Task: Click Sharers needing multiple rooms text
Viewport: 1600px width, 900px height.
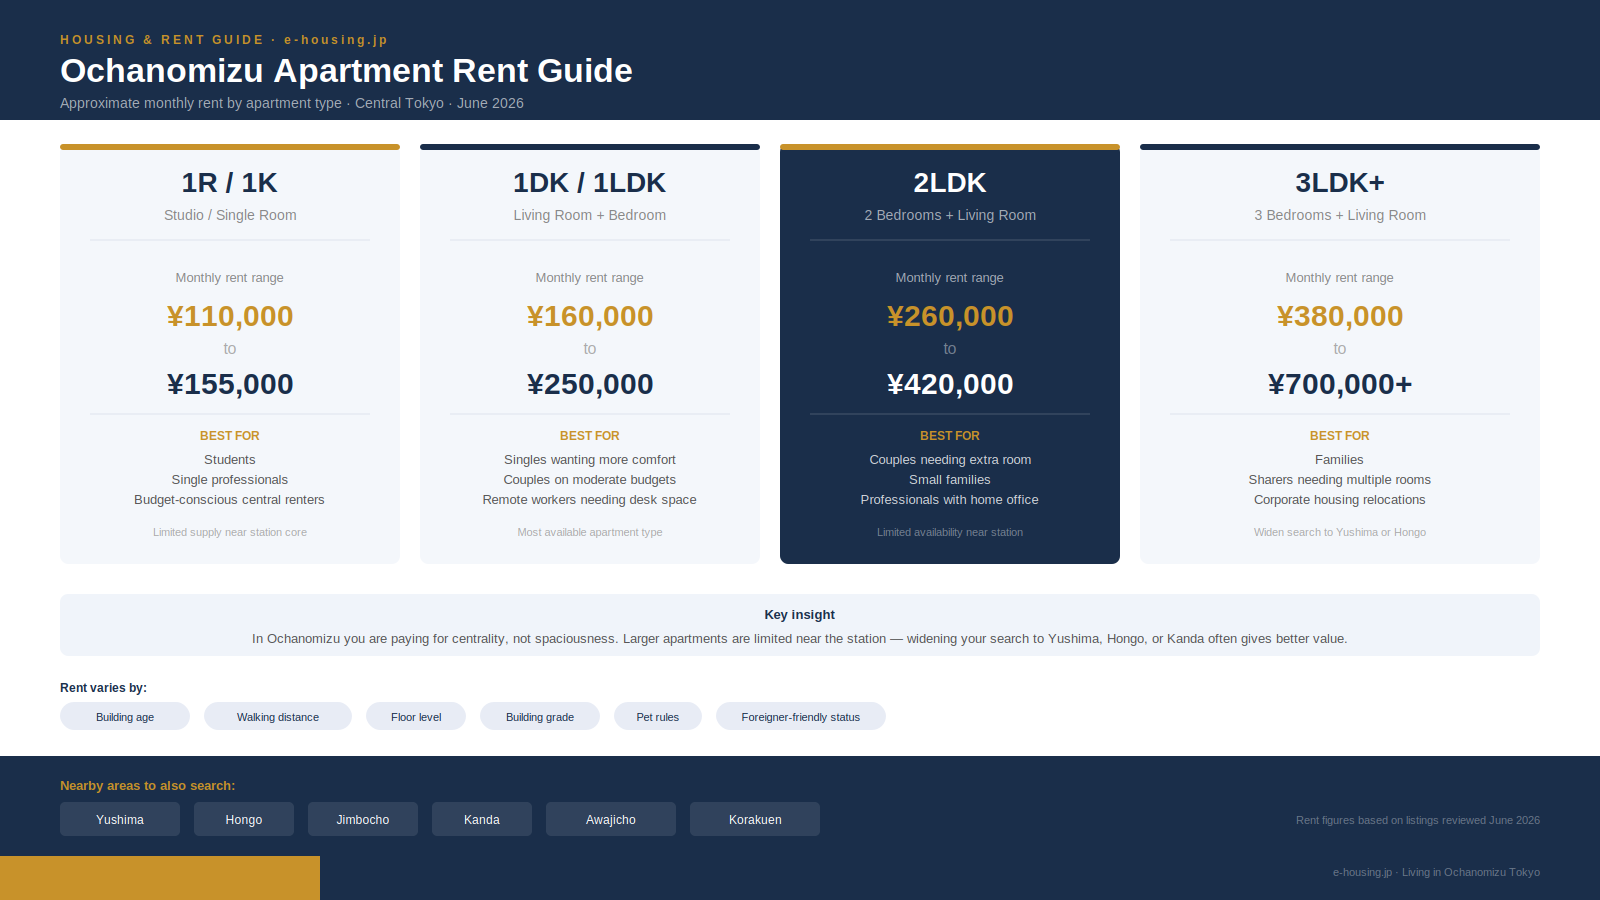Action: tap(1340, 480)
